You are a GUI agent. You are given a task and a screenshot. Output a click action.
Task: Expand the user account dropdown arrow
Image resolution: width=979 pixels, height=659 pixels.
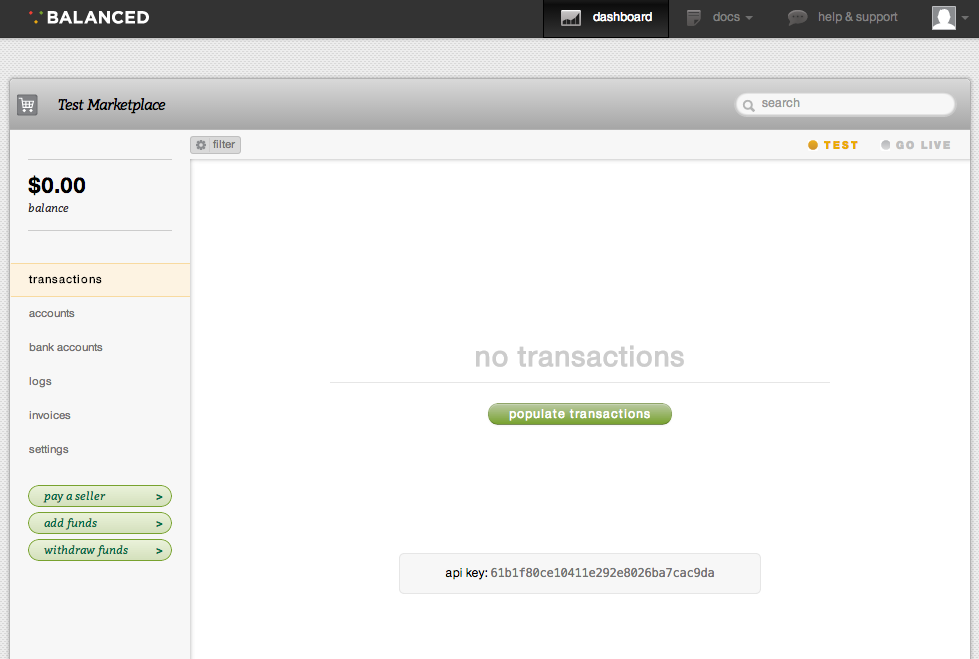click(965, 18)
